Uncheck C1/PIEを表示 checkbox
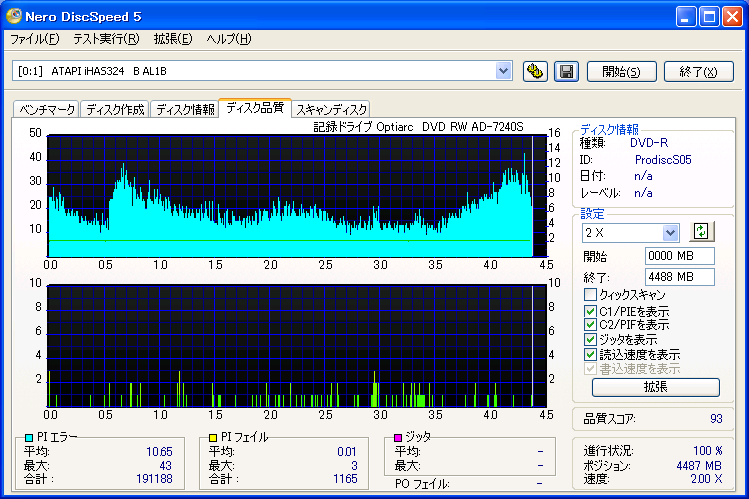 pyautogui.click(x=590, y=311)
